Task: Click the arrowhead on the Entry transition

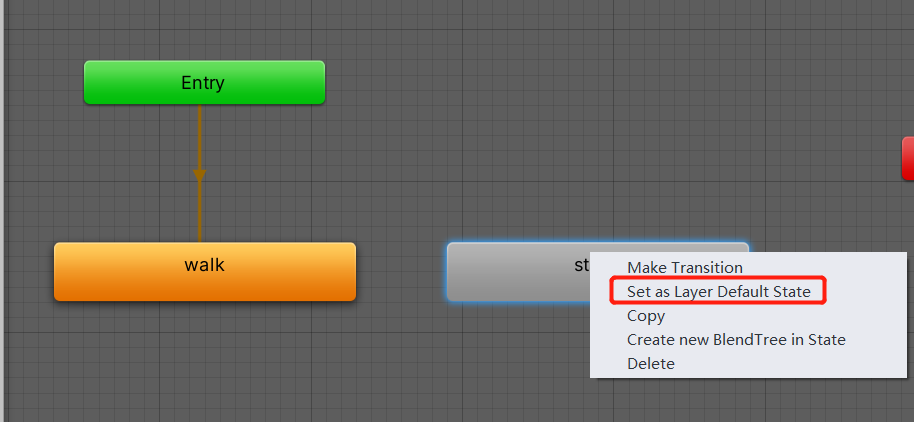Action: (199, 175)
